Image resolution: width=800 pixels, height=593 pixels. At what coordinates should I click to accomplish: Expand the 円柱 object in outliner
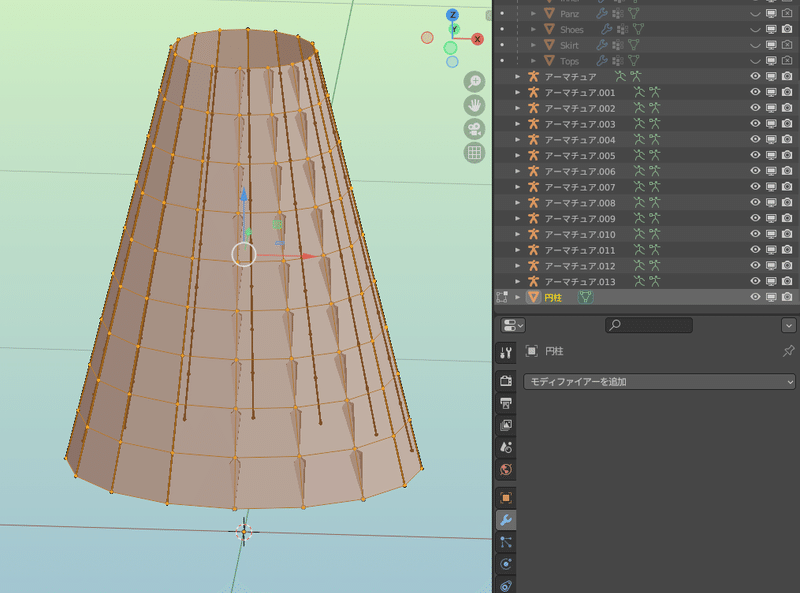tap(517, 297)
